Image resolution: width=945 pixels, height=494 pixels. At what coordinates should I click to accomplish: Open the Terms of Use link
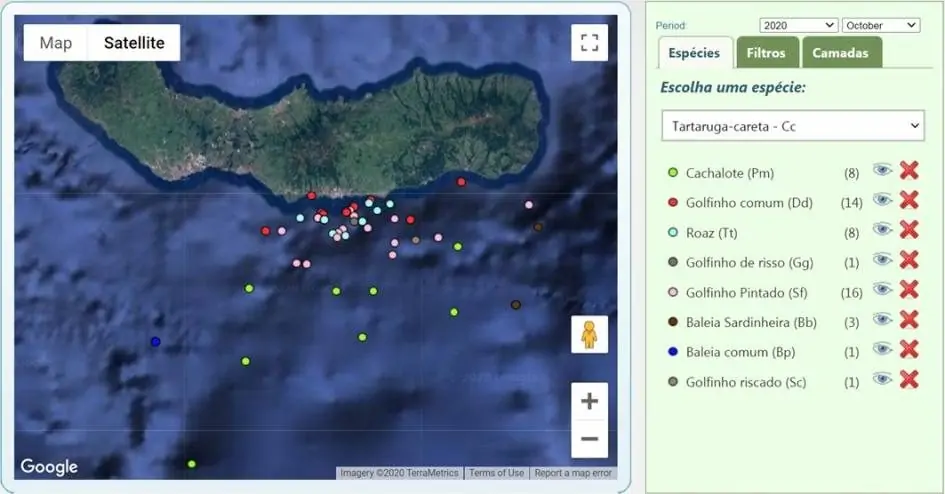pos(496,473)
